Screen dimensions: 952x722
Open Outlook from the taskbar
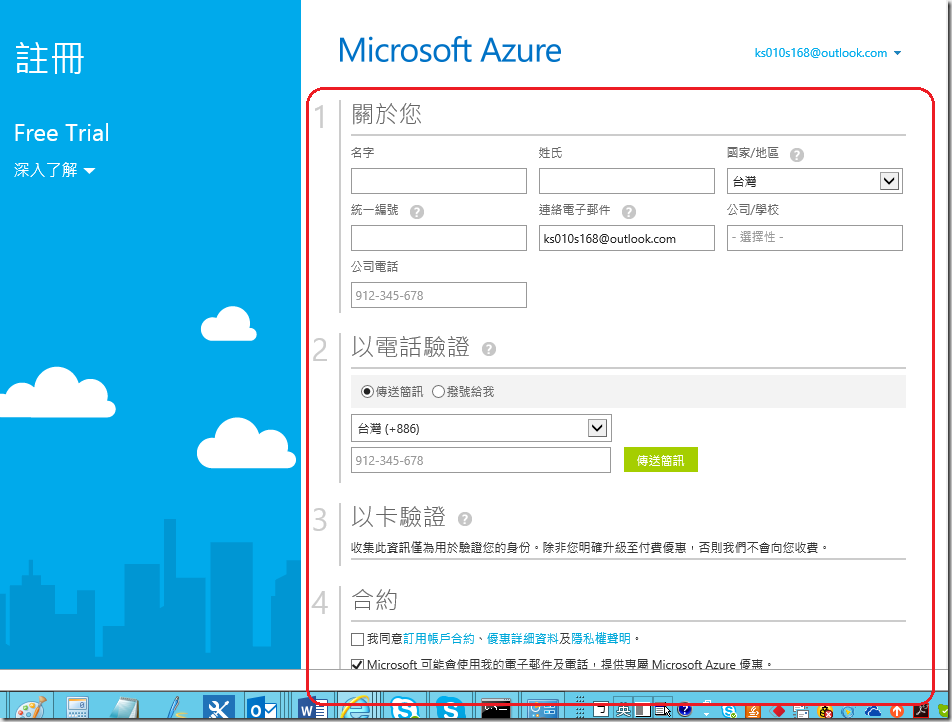pos(263,708)
